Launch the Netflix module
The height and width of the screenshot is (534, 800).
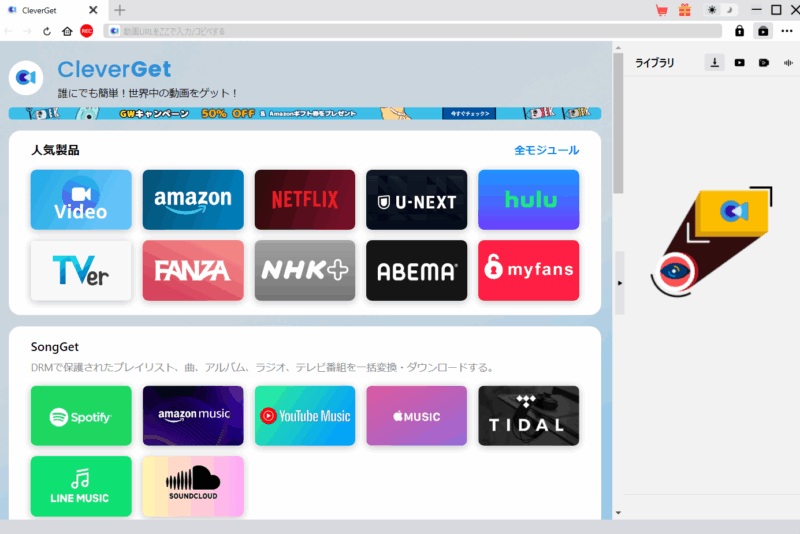coord(305,200)
